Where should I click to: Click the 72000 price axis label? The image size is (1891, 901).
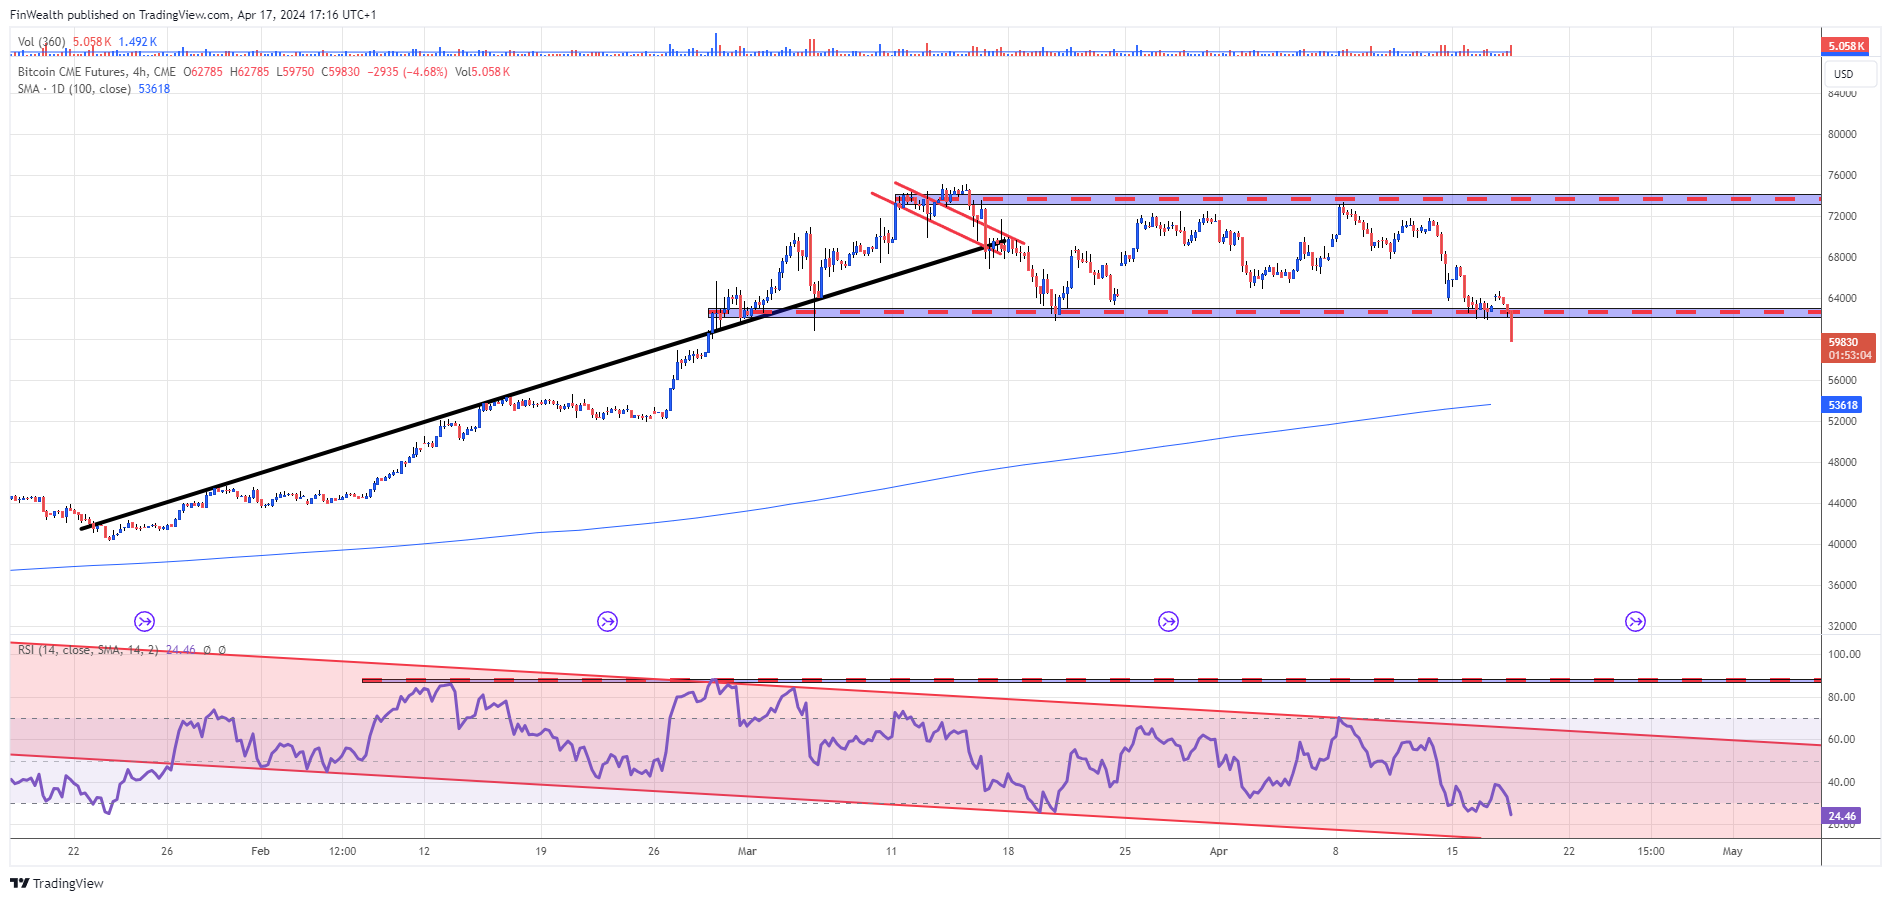click(x=1842, y=216)
